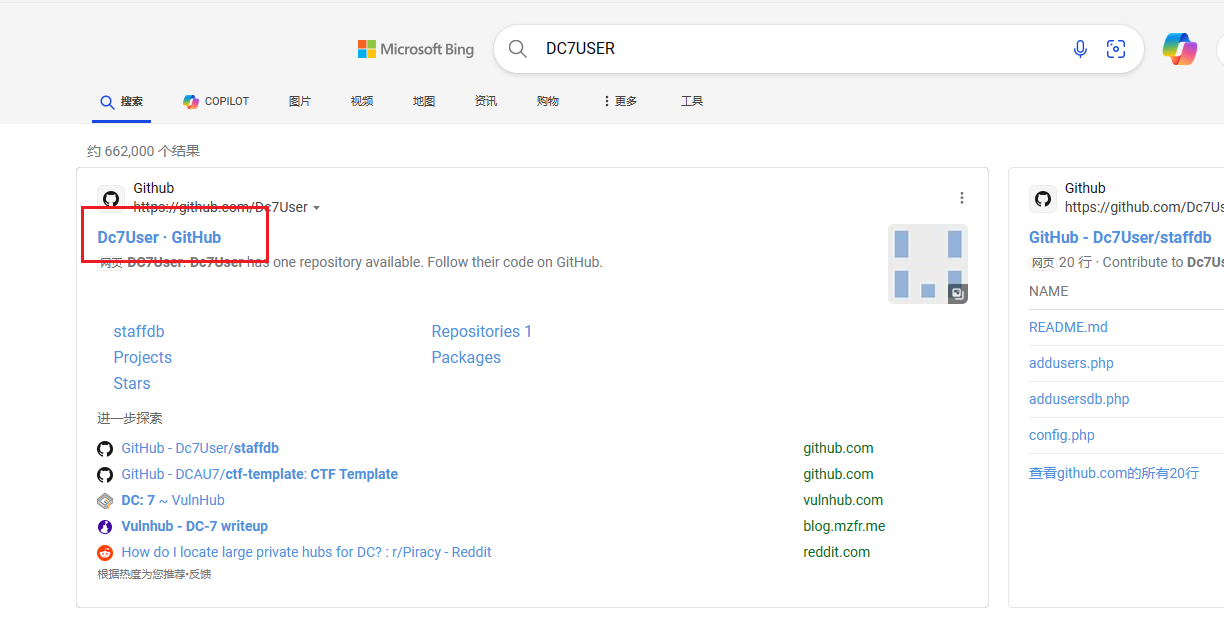Open the DC: 7 ~ VulnHub link
This screenshot has height=624, width=1224.
[x=173, y=500]
